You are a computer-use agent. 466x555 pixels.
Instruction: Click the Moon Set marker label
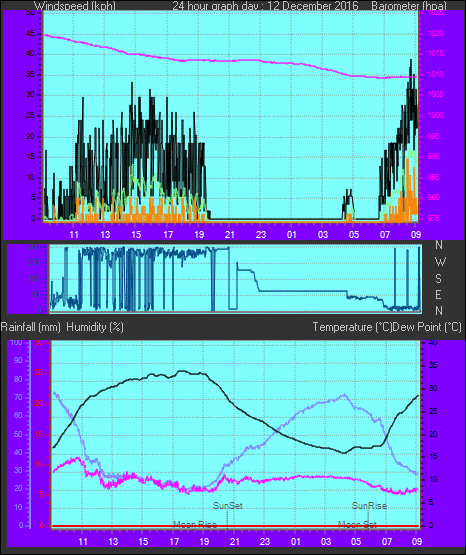coord(357,524)
